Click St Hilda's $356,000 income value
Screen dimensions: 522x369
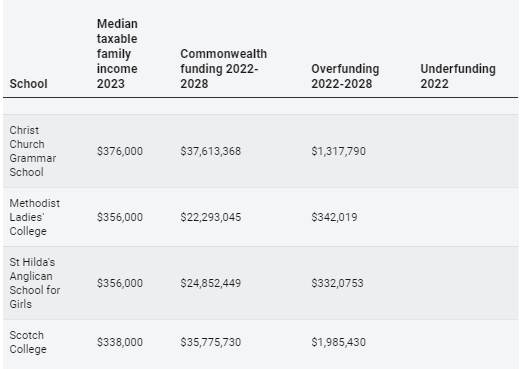[x=120, y=283]
